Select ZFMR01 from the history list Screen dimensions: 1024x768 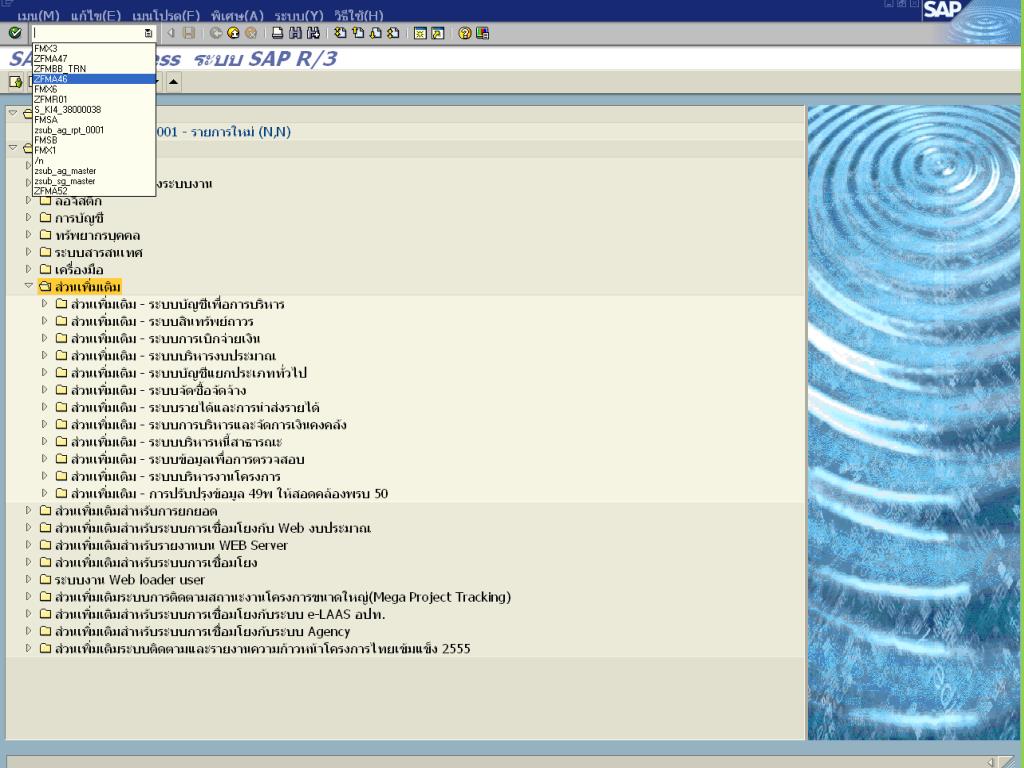coord(94,99)
